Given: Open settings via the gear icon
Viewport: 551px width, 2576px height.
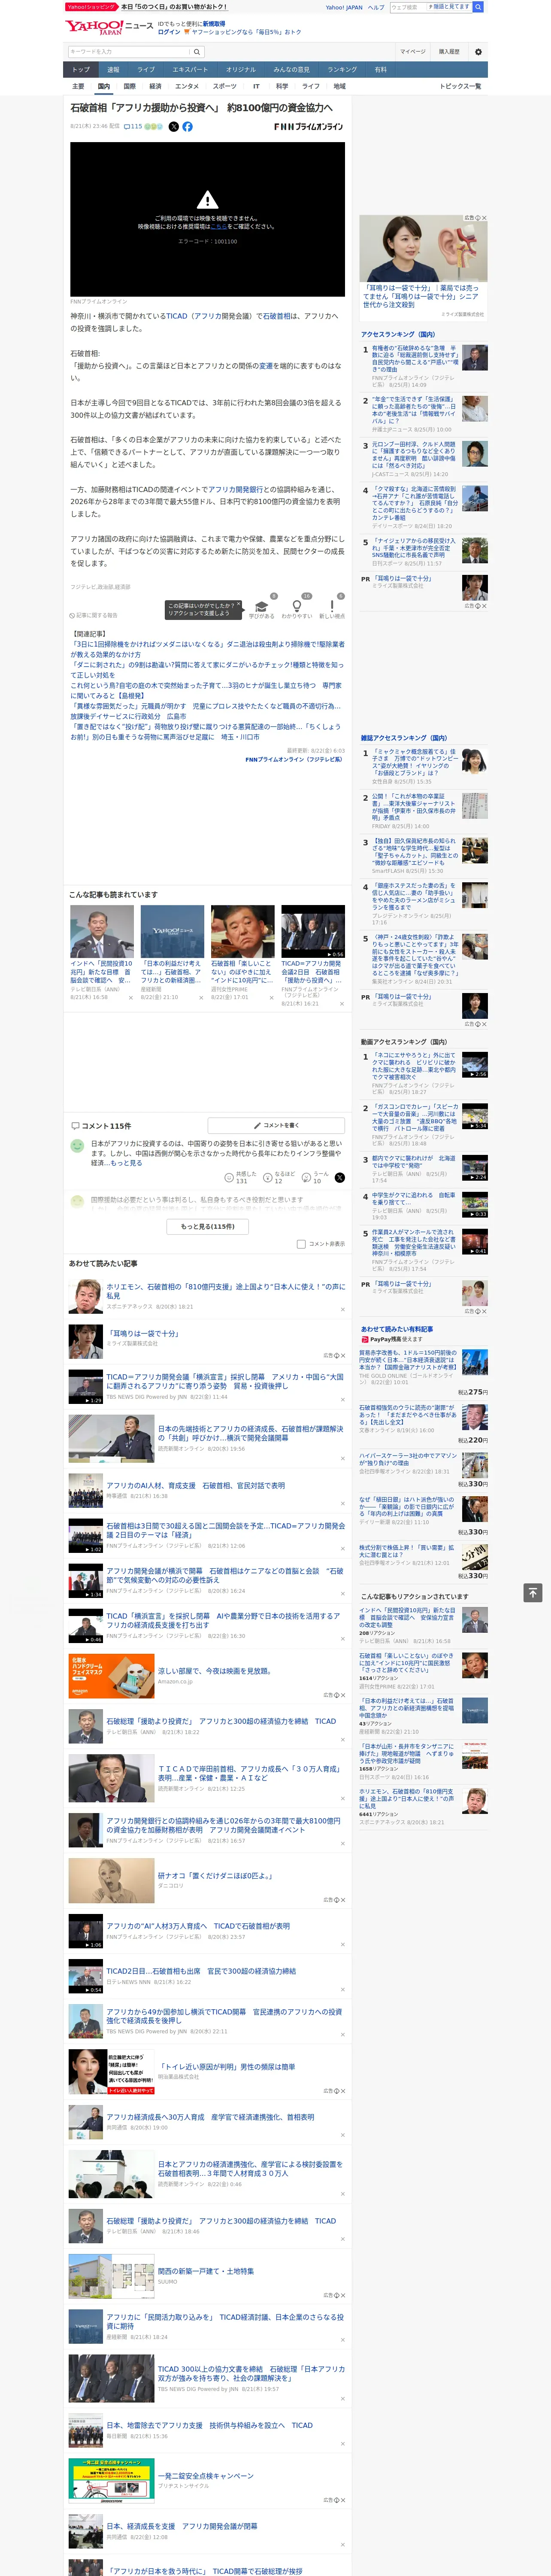Looking at the screenshot, I should tap(478, 51).
